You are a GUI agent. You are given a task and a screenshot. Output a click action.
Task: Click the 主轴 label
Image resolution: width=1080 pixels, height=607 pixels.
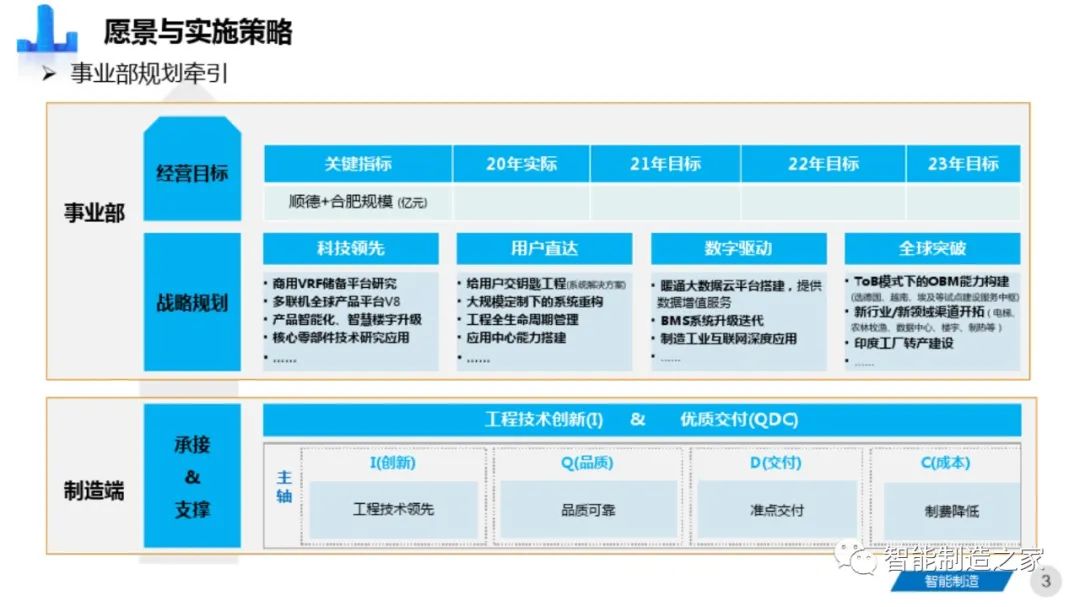[284, 486]
